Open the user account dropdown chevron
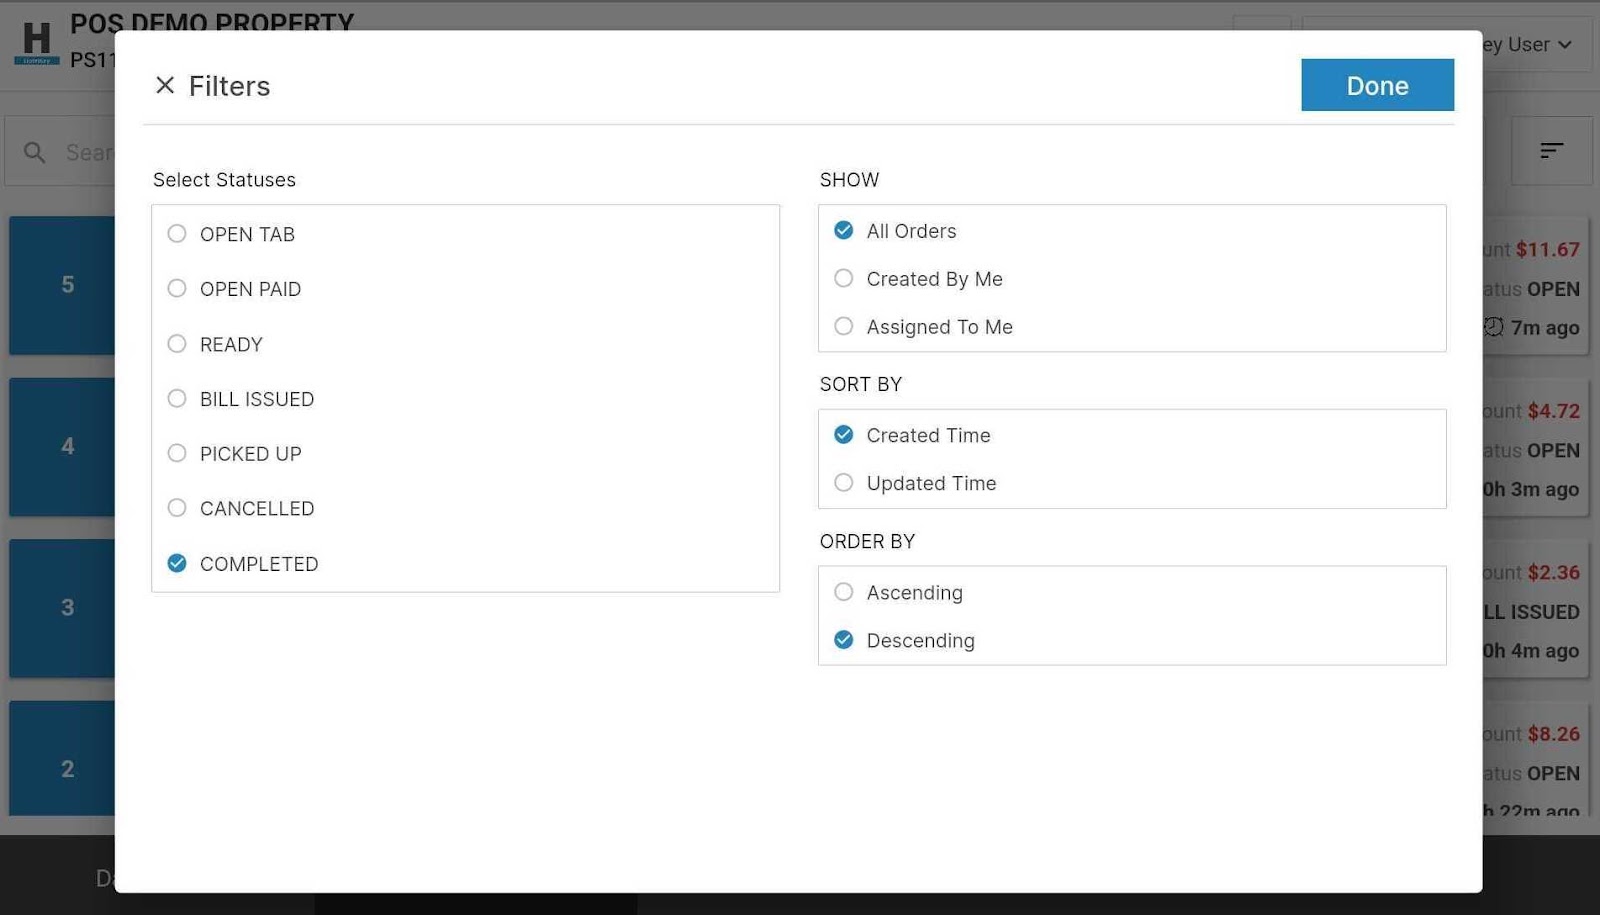The image size is (1600, 915). pos(1565,45)
